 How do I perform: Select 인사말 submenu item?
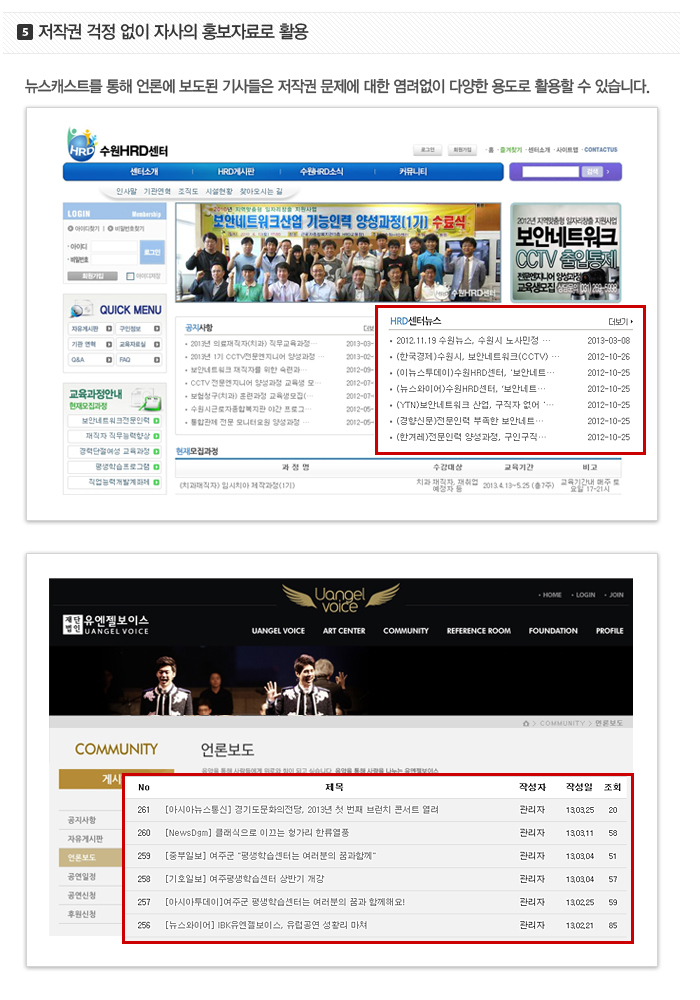(126, 191)
